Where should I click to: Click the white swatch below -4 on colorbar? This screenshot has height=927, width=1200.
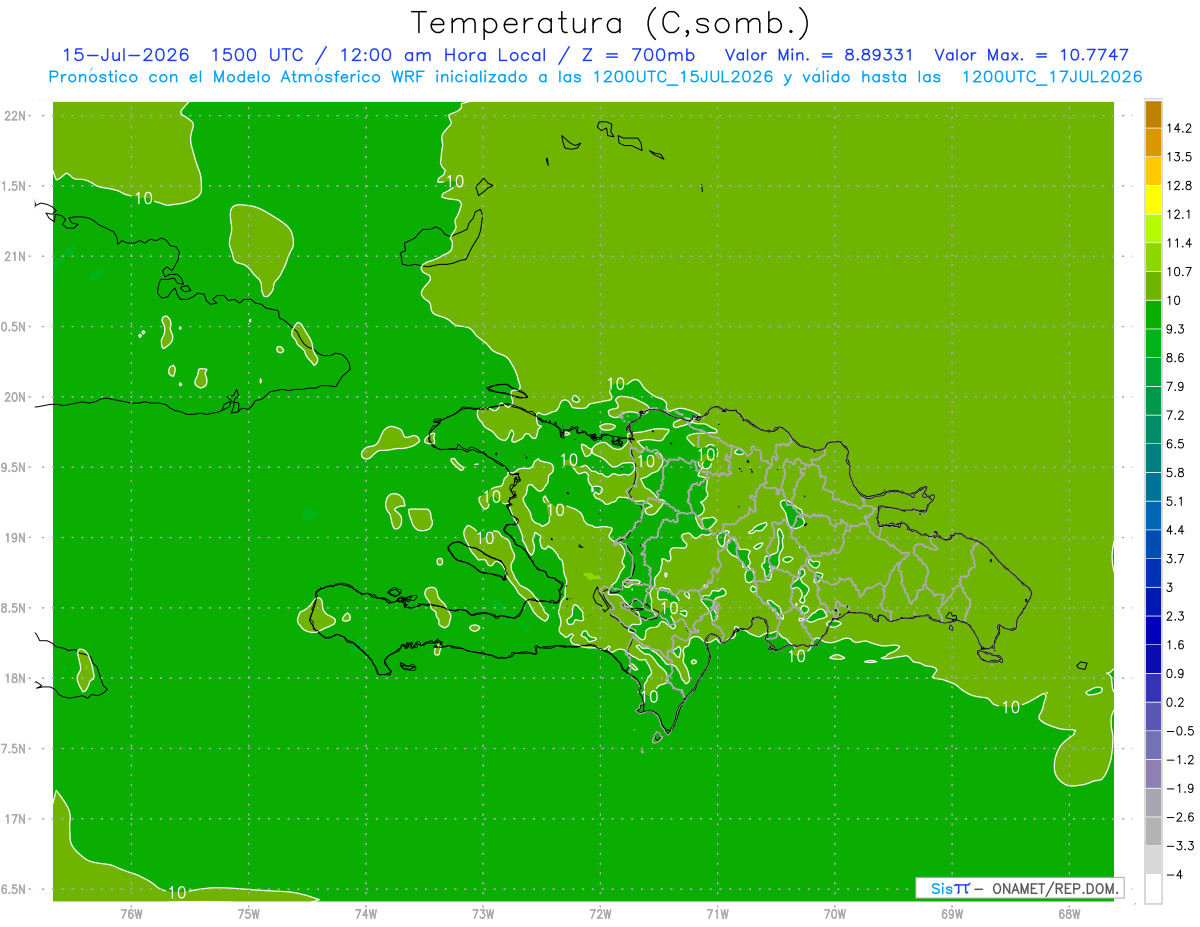1153,889
